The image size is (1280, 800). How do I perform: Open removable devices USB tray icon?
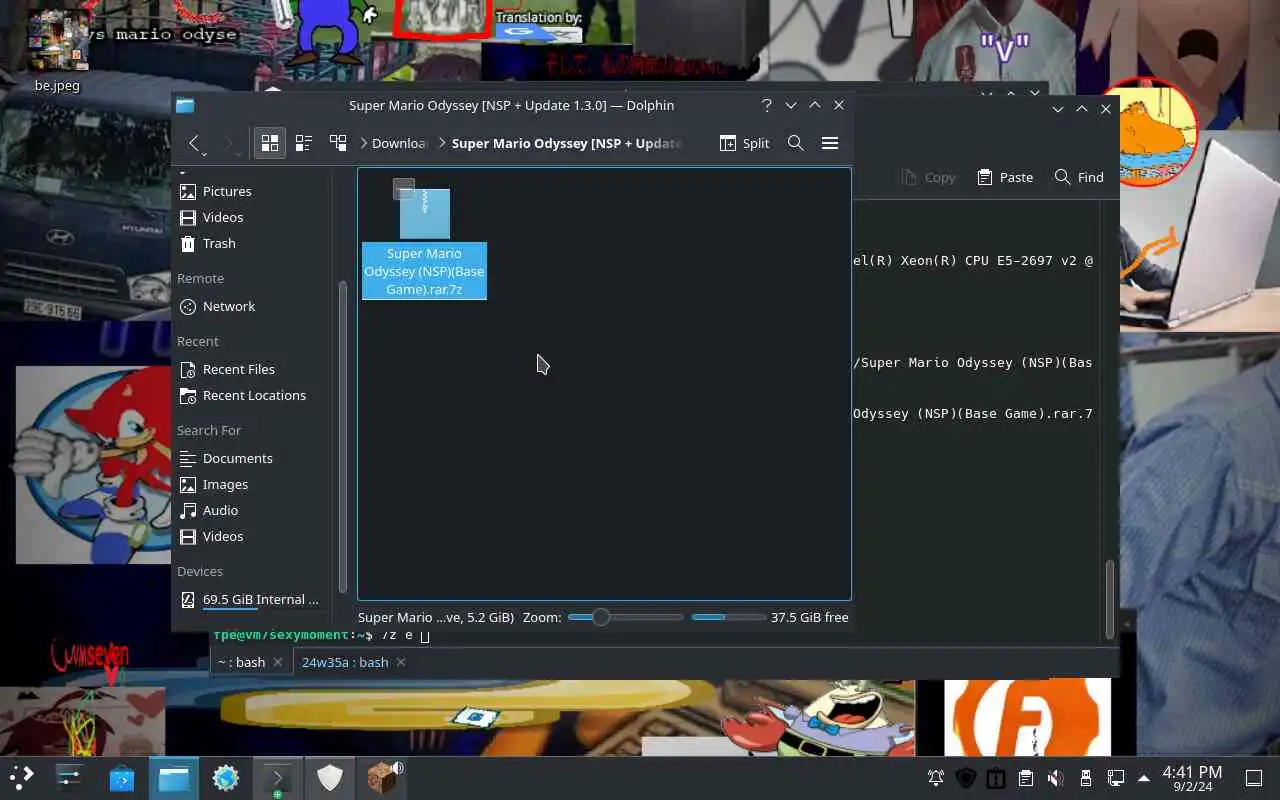click(1086, 778)
